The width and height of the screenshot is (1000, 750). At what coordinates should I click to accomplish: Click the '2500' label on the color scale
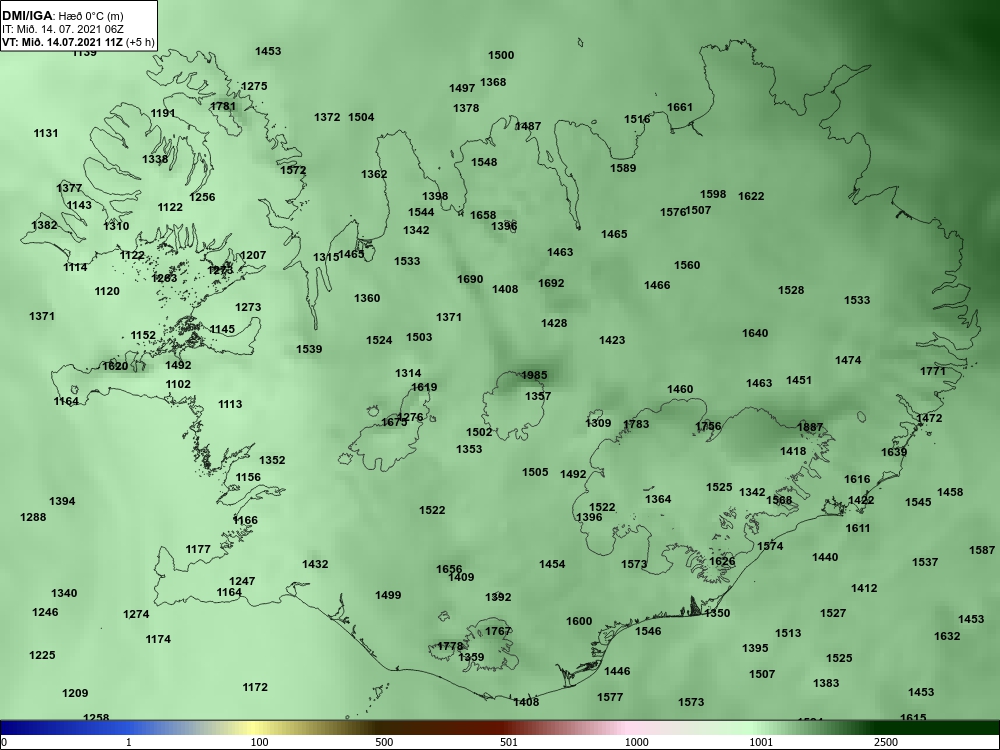point(886,742)
